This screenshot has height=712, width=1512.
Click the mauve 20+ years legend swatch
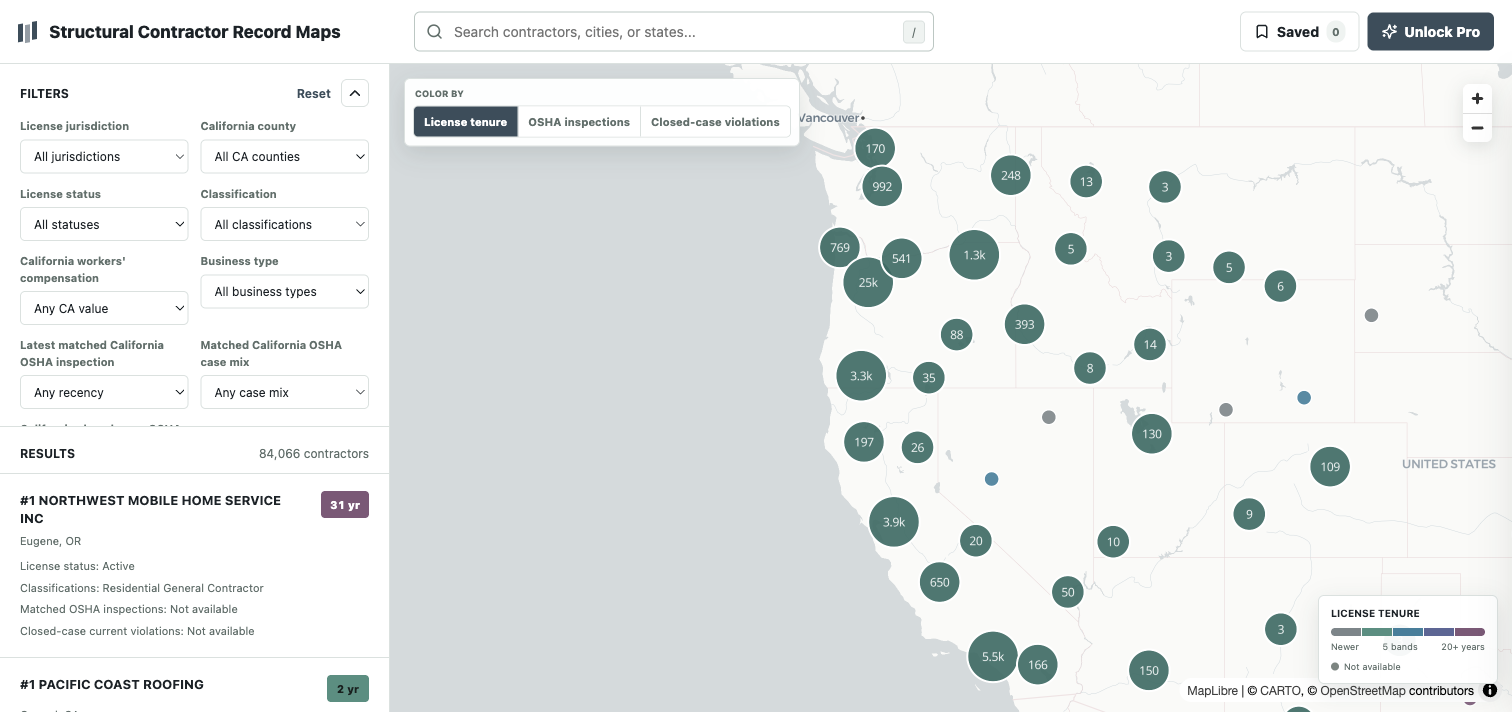point(1470,632)
